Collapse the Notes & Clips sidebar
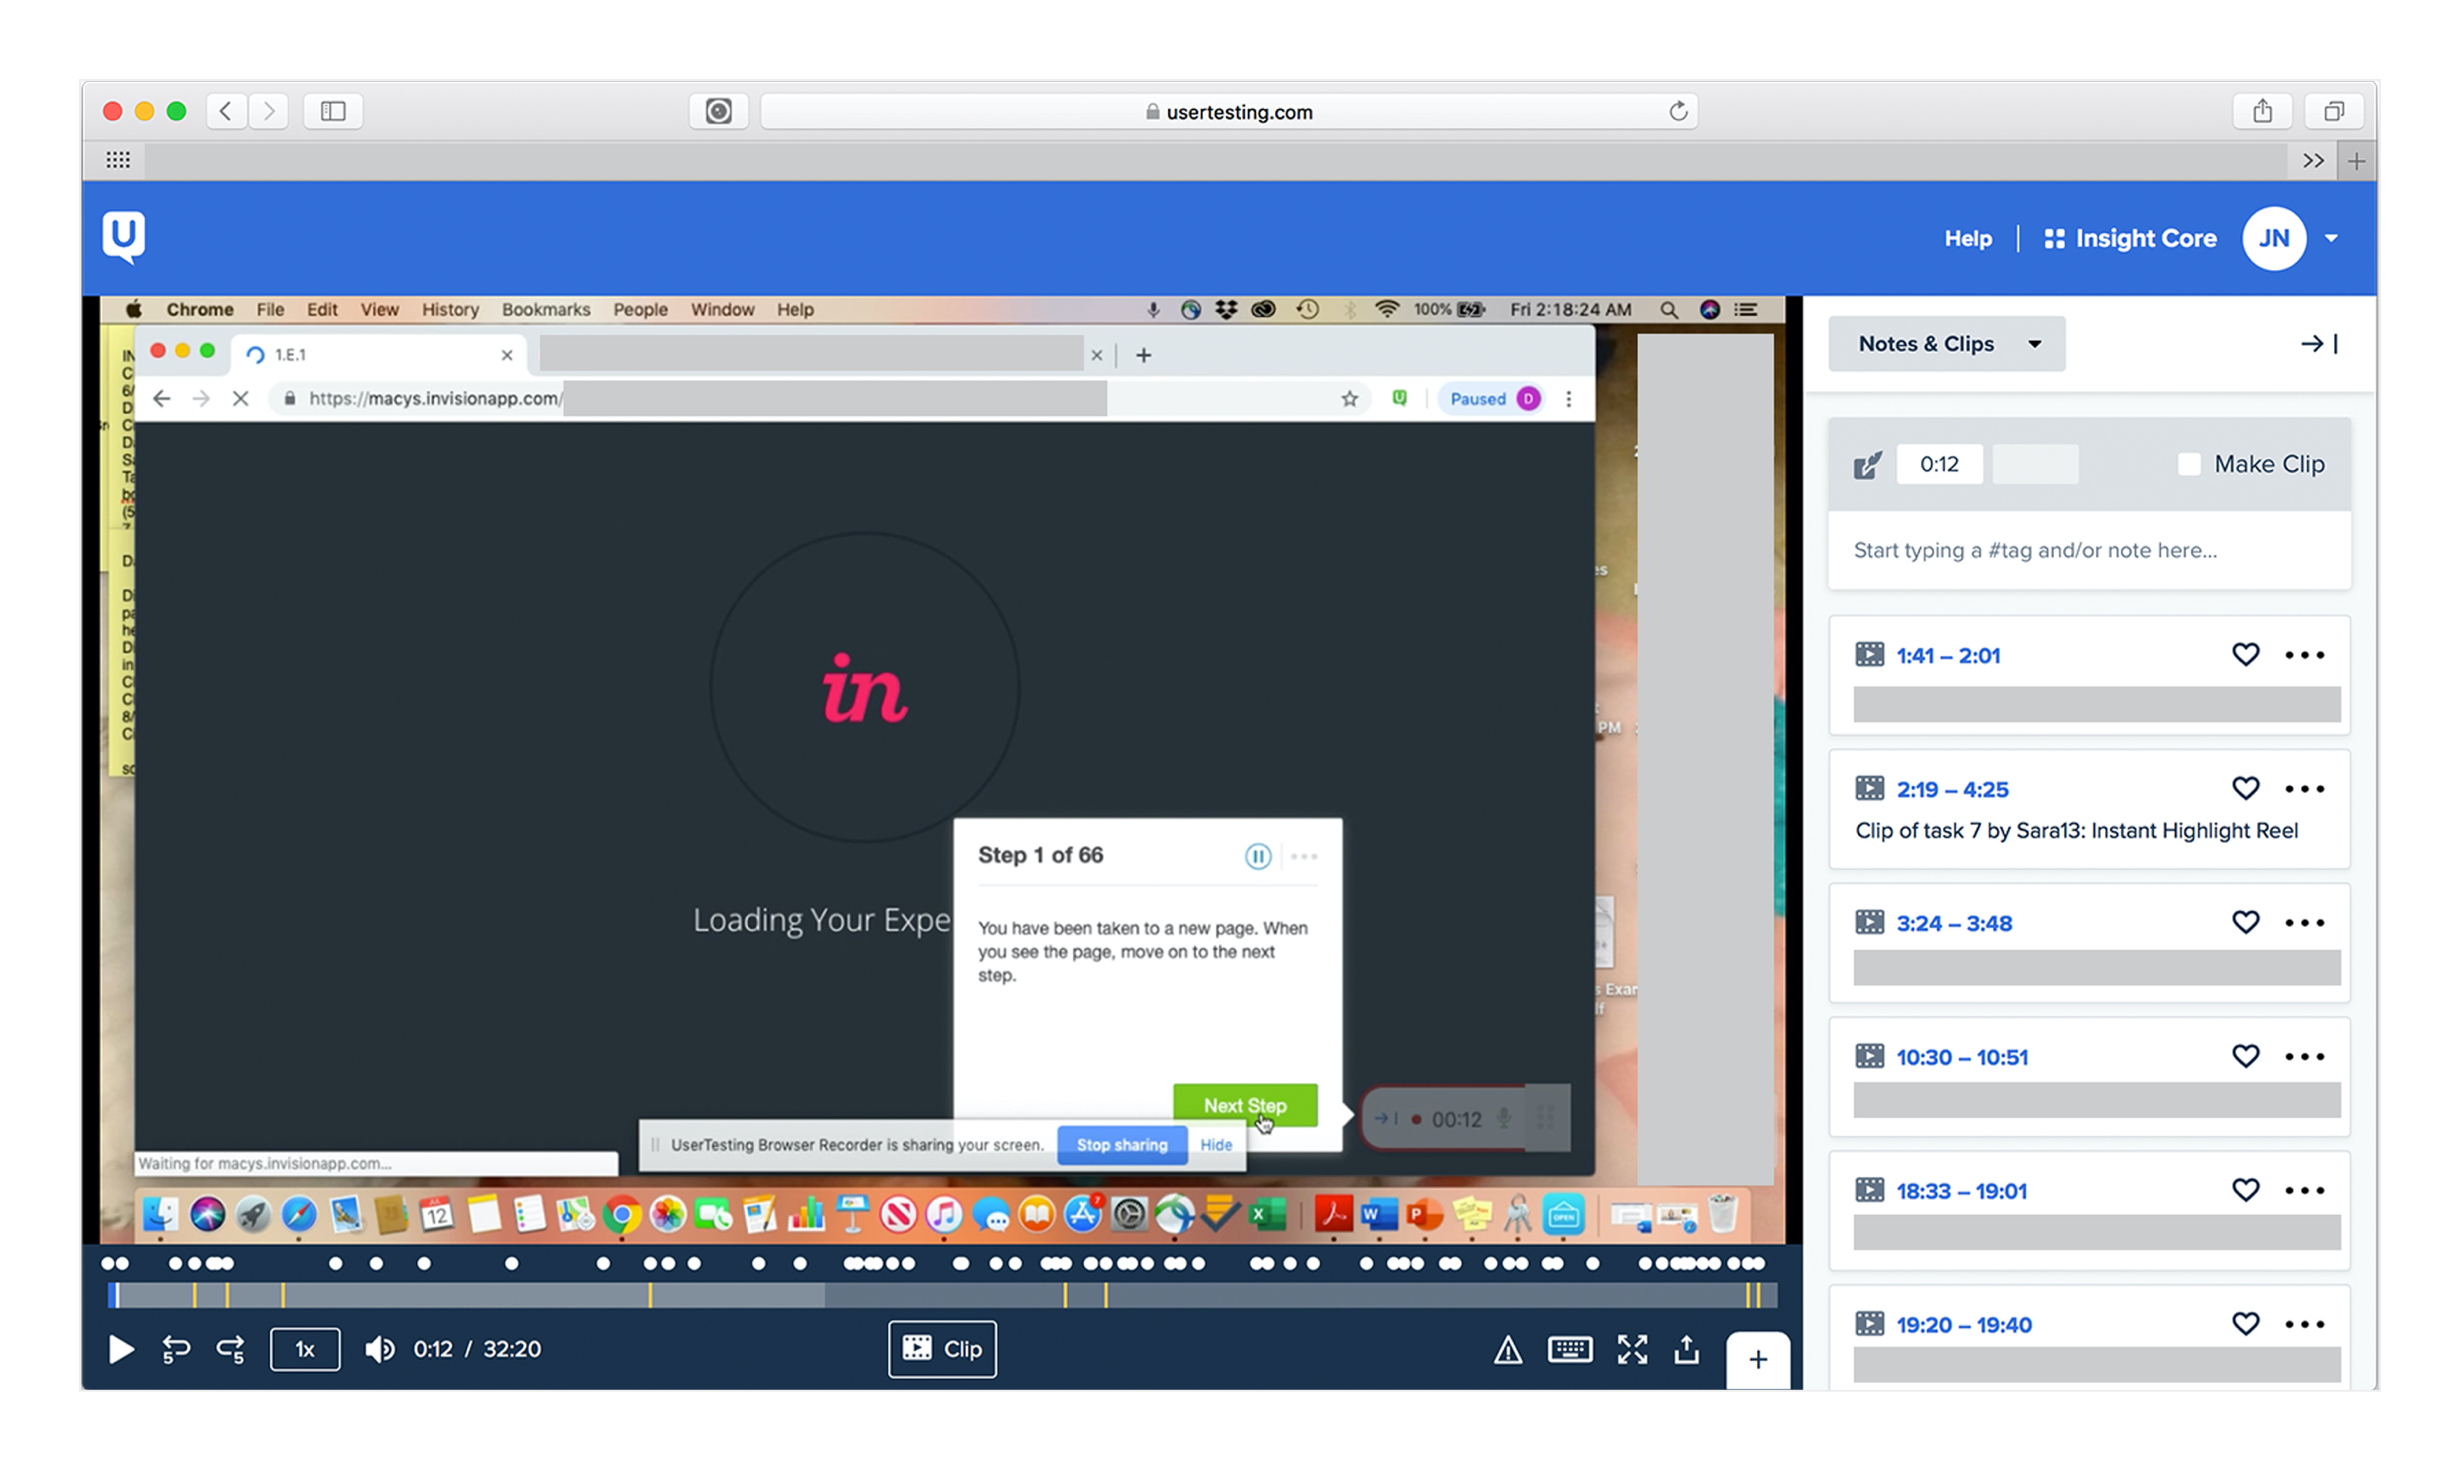 pyautogui.click(x=2318, y=344)
